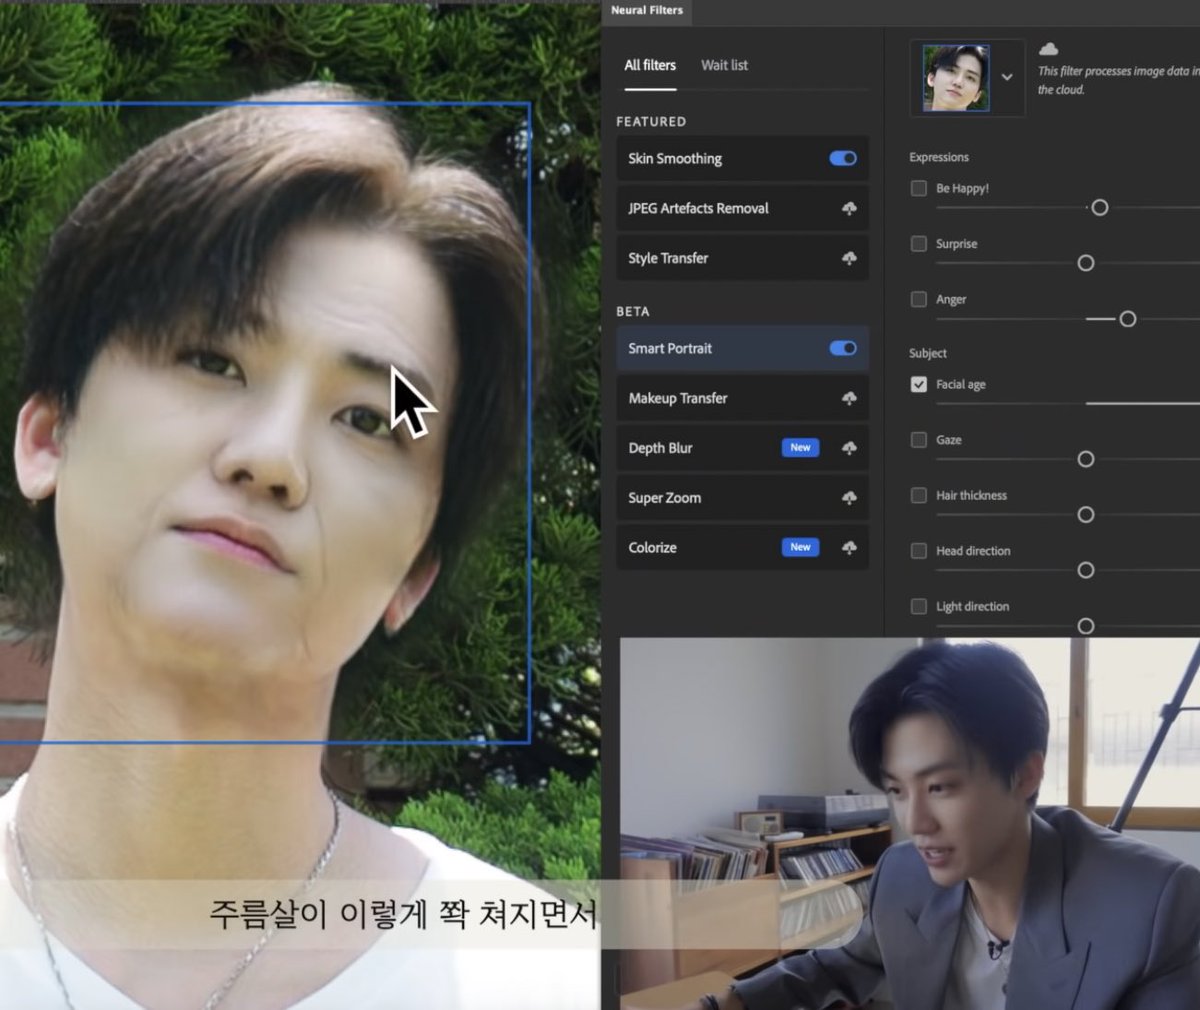Enable the Surprise checkbox
1200x1010 pixels.
(919, 243)
